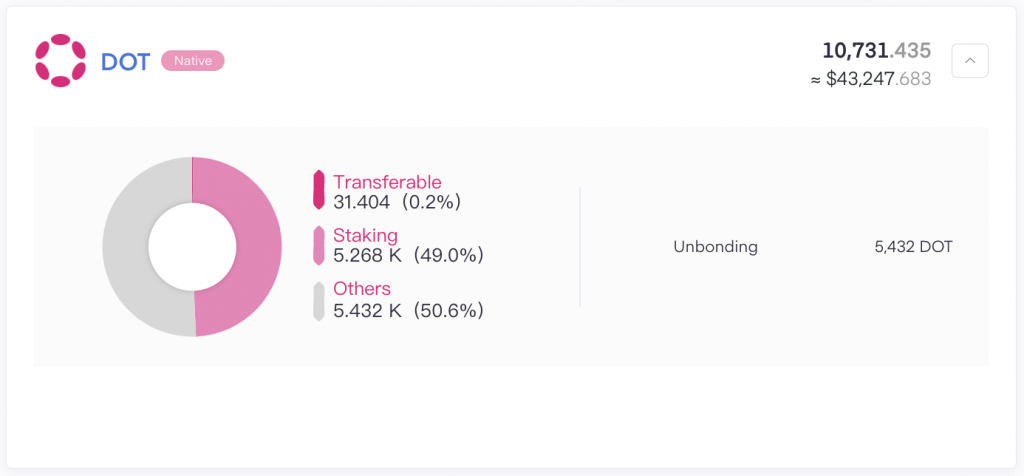This screenshot has width=1024, height=476.
Task: Click the grey Others segment of donut chart
Action: tap(125, 247)
